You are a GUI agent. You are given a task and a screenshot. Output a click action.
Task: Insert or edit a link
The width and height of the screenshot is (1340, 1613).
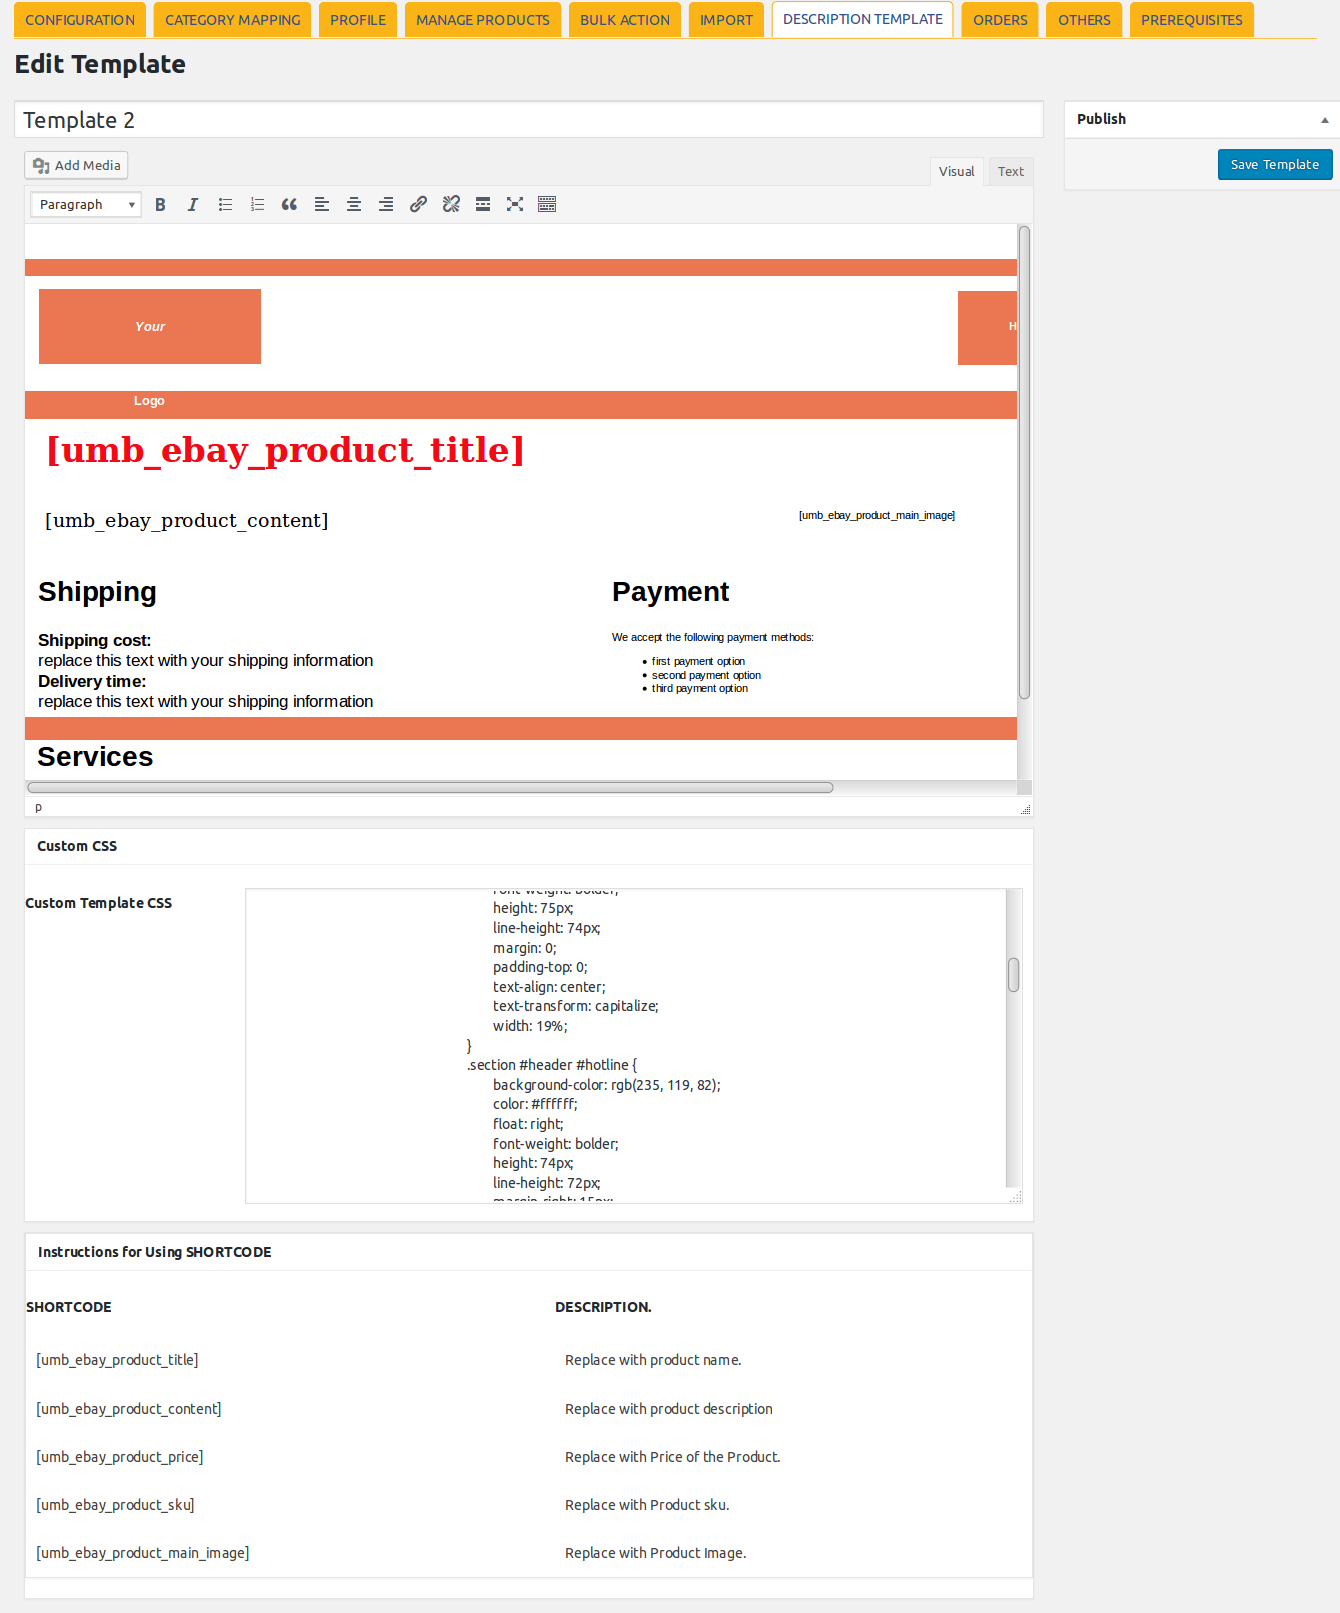[x=418, y=204]
